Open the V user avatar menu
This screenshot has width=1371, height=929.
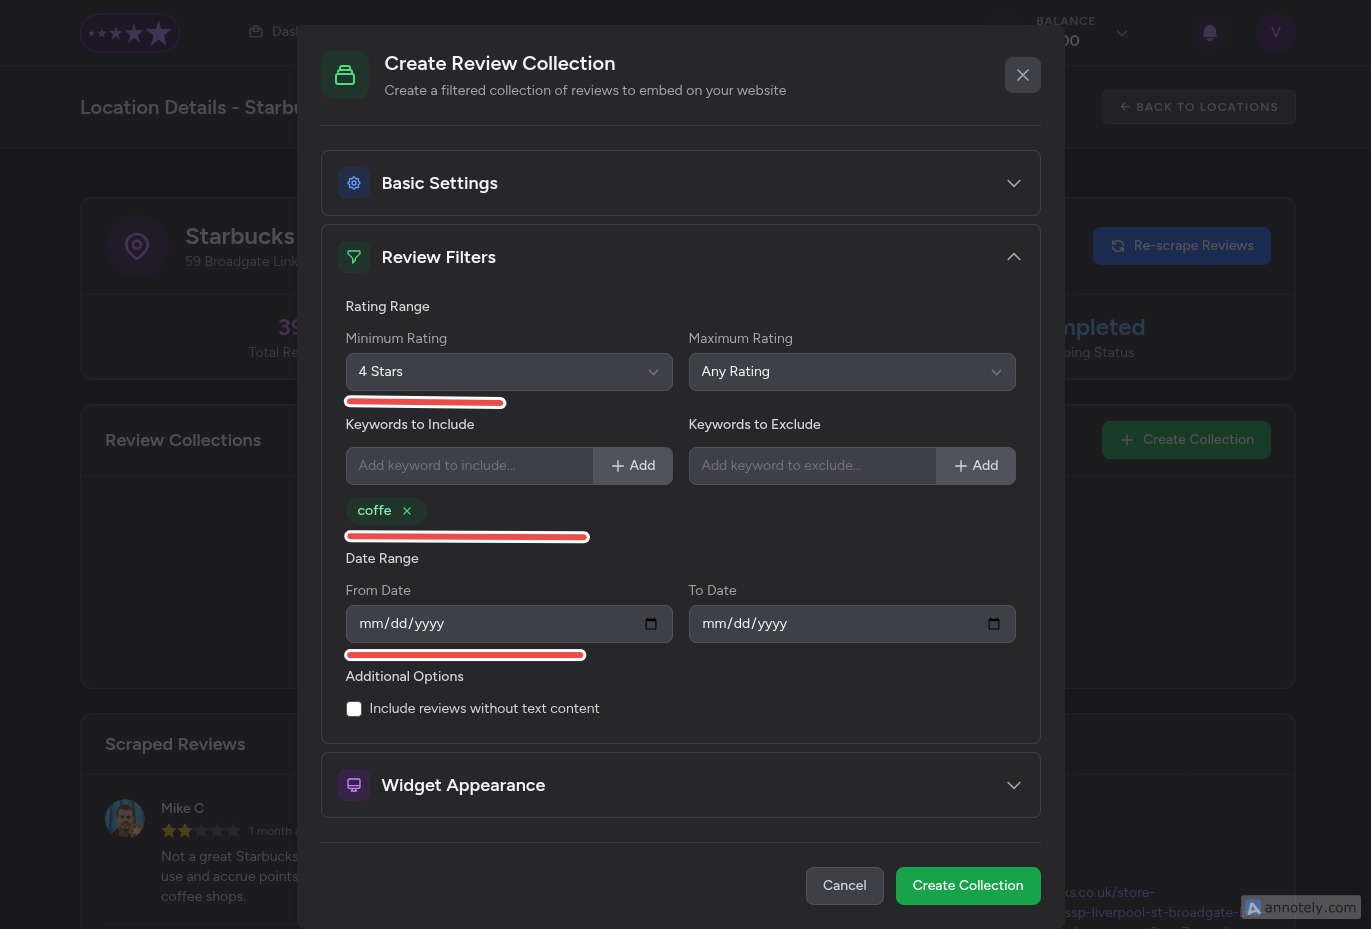click(x=1275, y=32)
